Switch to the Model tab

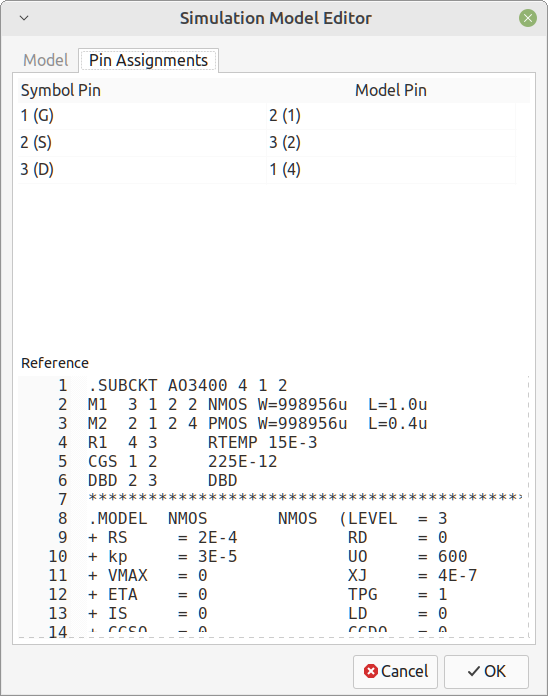[45, 60]
